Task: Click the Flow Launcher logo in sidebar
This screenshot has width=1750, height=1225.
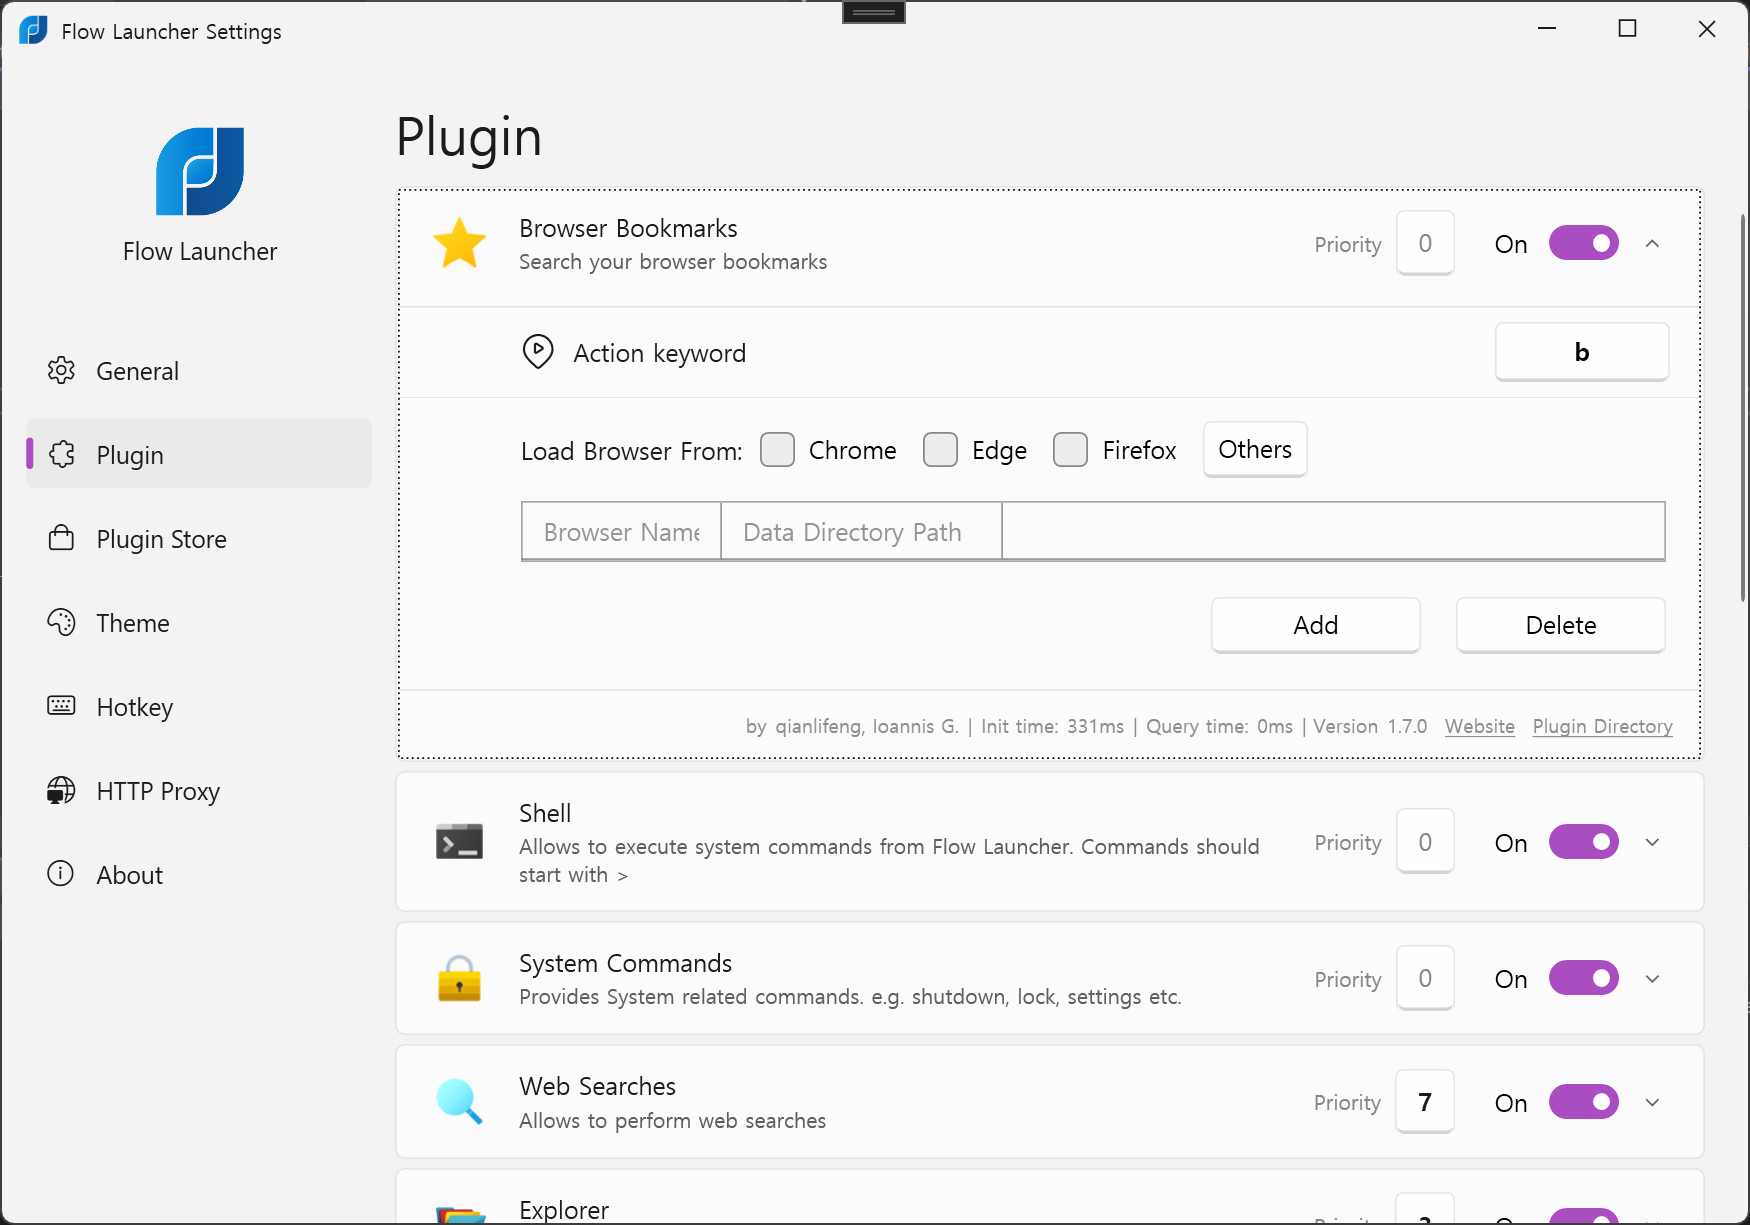Action: 200,171
